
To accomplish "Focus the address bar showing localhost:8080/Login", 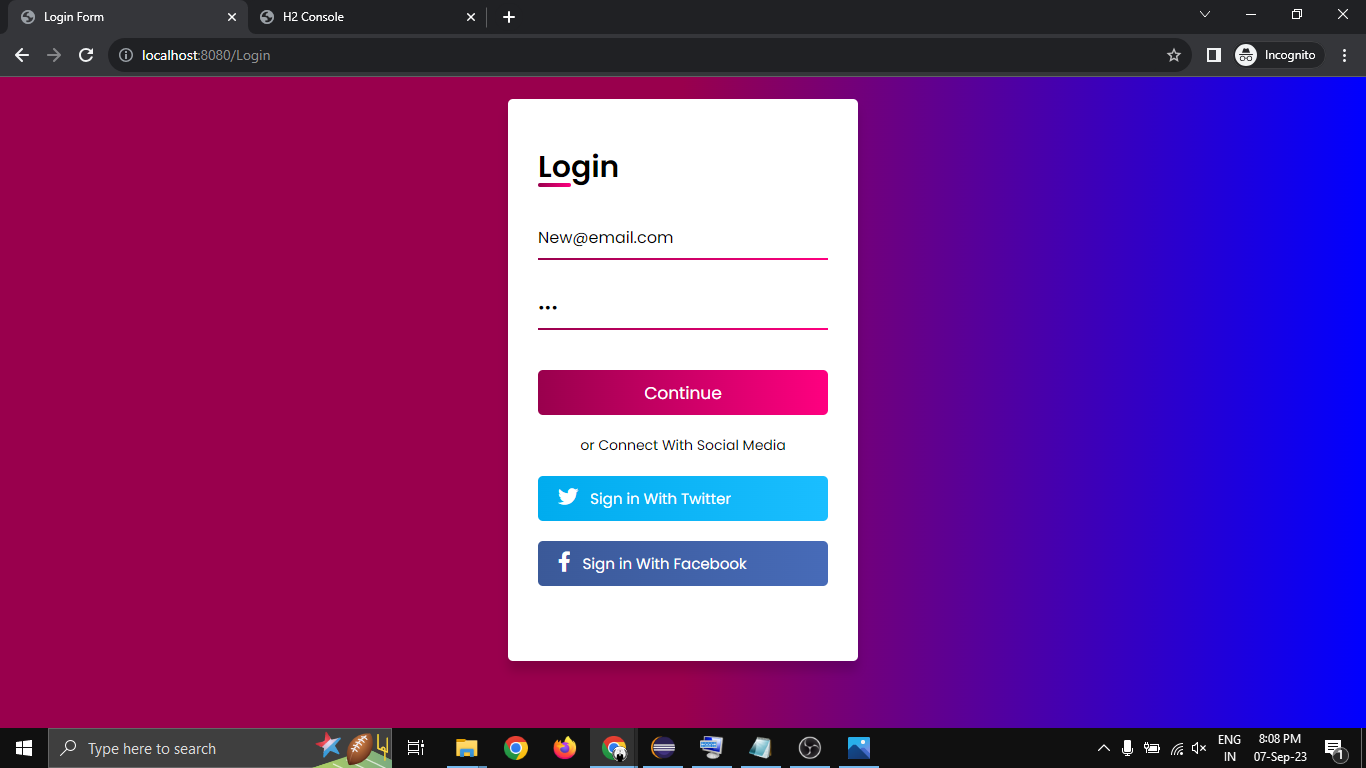I will [650, 55].
